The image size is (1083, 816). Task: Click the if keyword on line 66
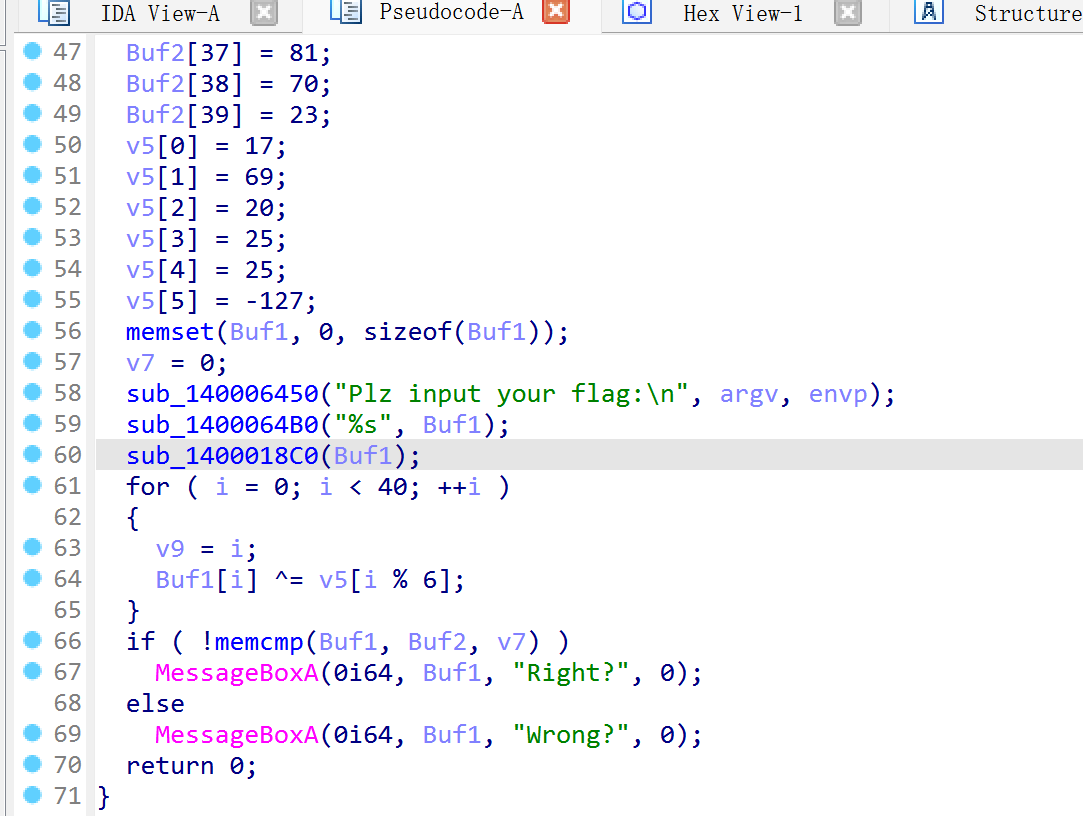[140, 641]
